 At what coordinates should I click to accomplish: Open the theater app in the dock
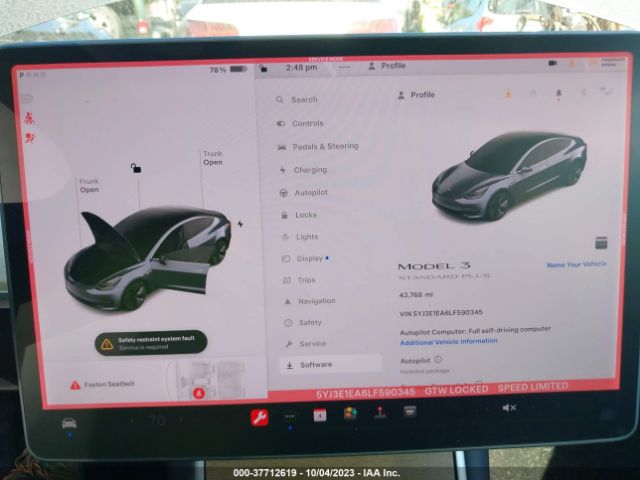pyautogui.click(x=410, y=411)
